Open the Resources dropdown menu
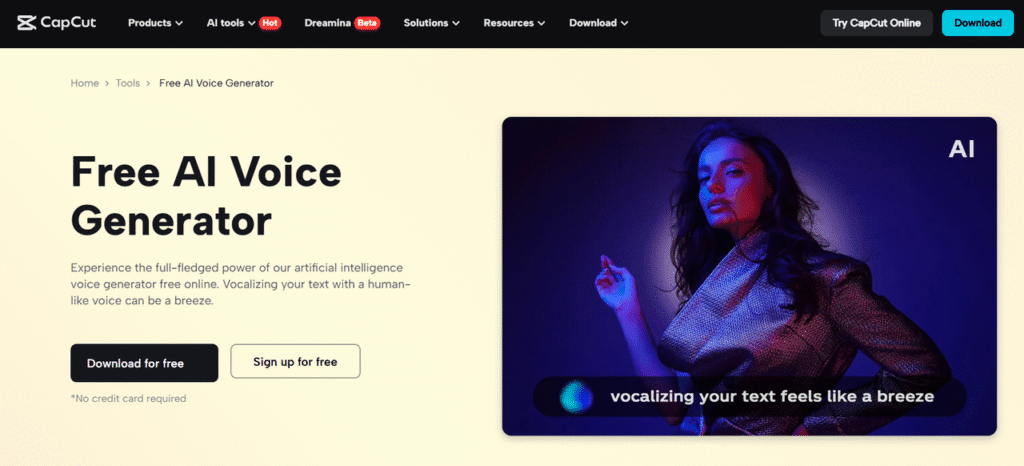 (514, 23)
